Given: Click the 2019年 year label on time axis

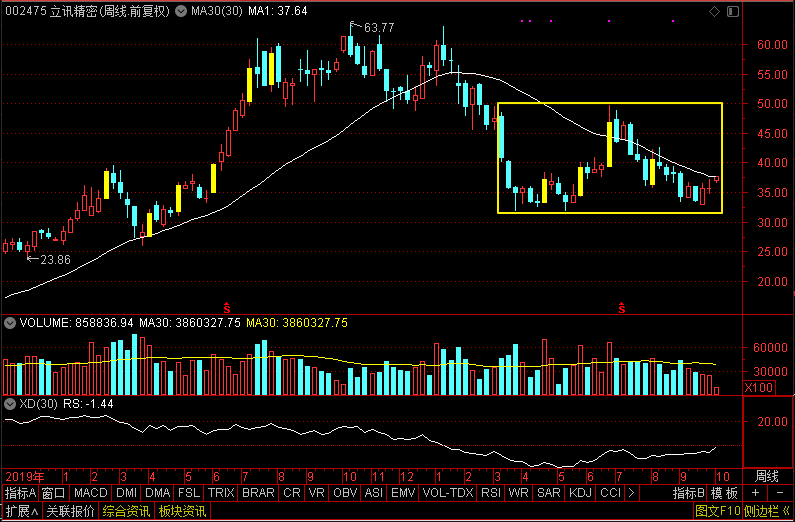Looking at the screenshot, I should pyautogui.click(x=25, y=477).
